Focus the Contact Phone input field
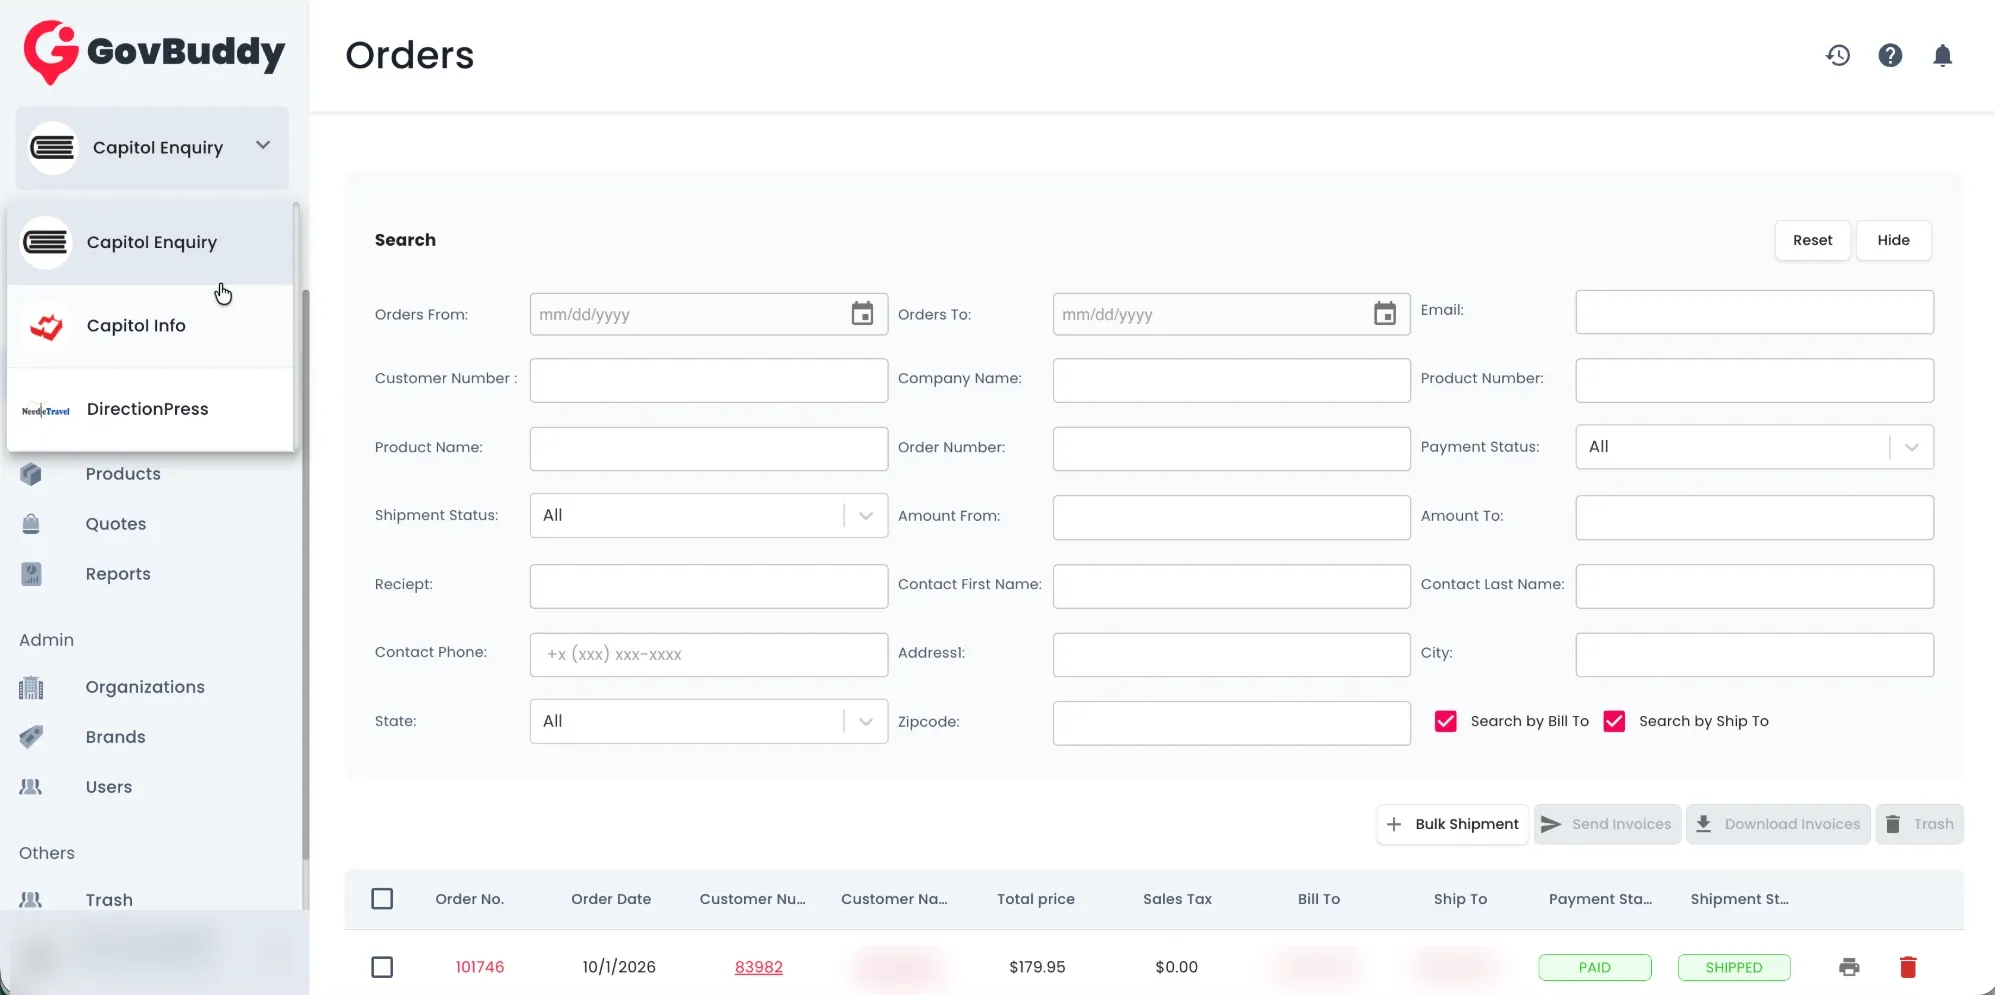The width and height of the screenshot is (1995, 995). click(x=708, y=655)
